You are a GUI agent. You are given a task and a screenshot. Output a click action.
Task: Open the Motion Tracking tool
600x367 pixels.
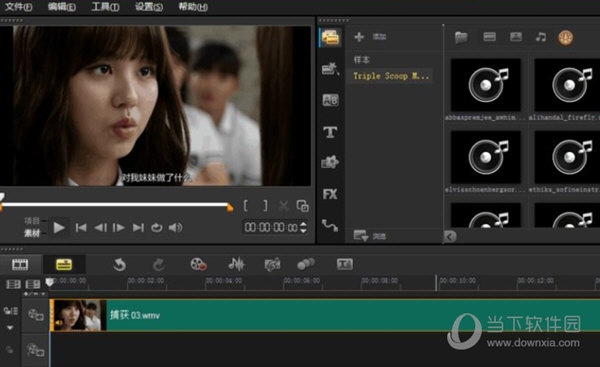click(306, 264)
